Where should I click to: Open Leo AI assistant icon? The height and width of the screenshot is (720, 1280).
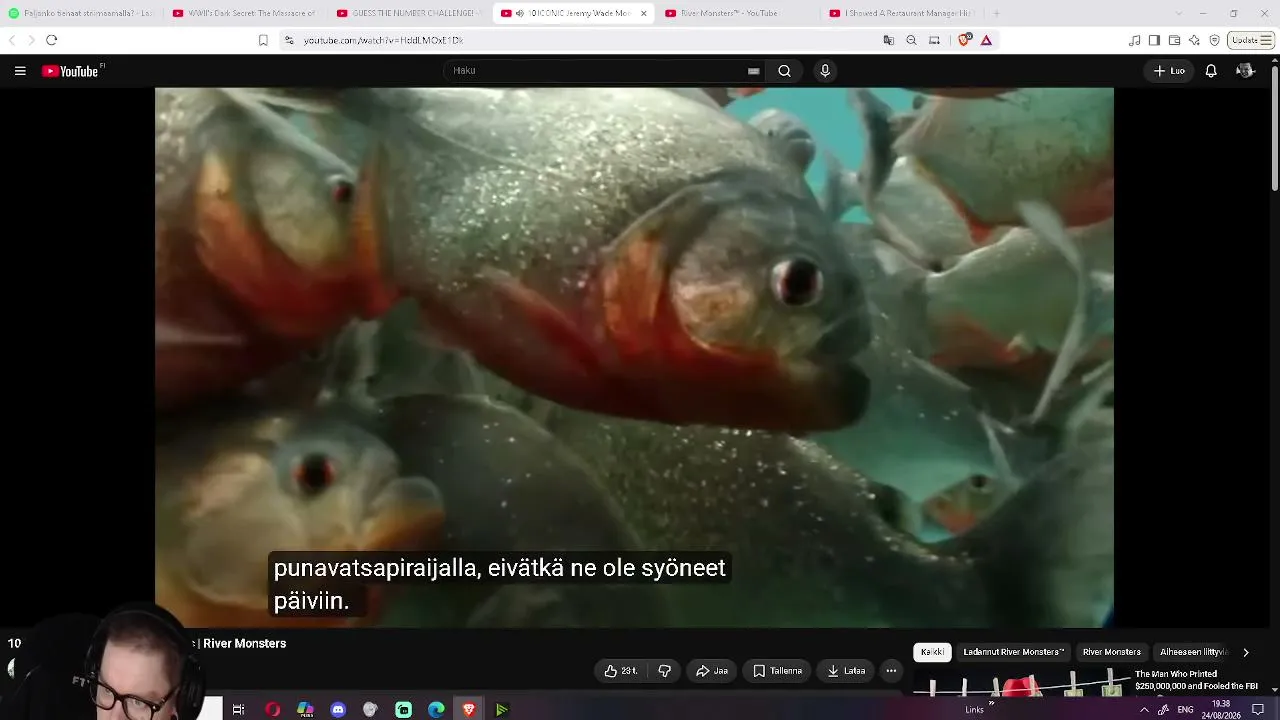point(1194,40)
